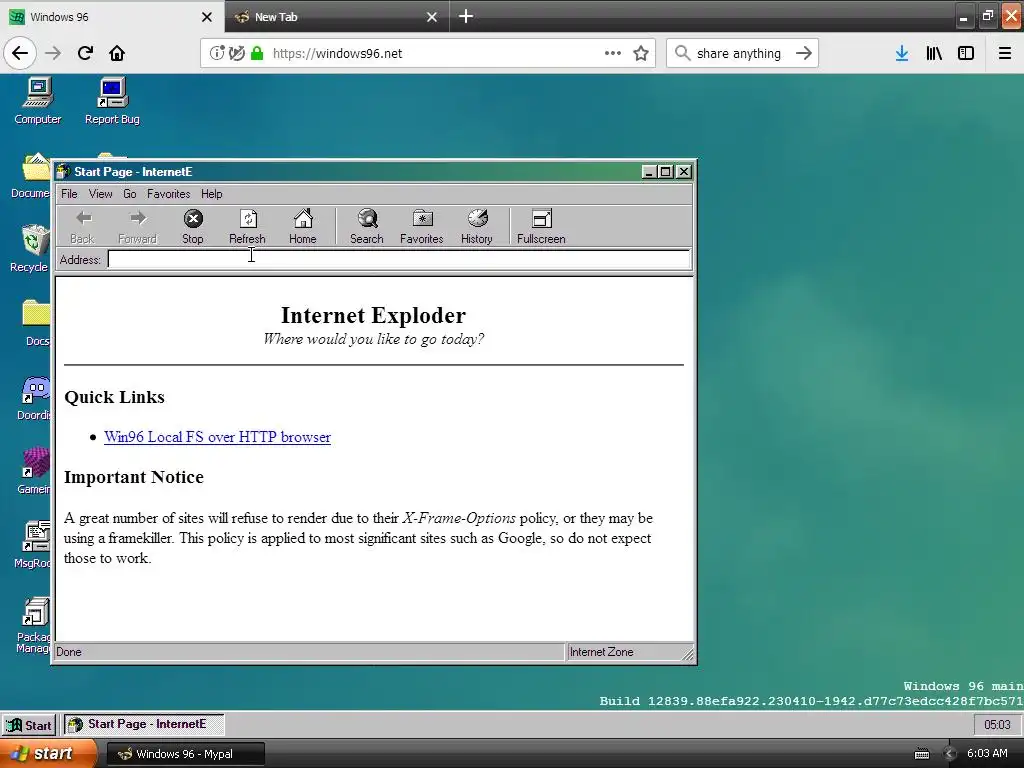Select the MsgRoom desktop icon
This screenshot has width=1024, height=768.
point(33,545)
